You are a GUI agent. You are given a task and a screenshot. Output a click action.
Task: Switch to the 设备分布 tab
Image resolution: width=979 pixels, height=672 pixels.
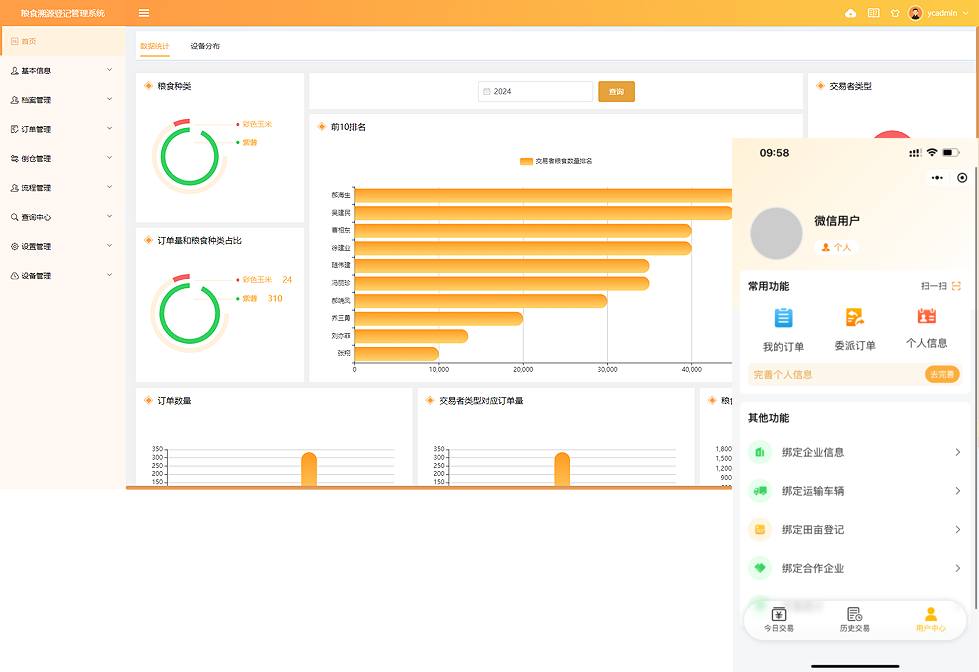click(205, 46)
